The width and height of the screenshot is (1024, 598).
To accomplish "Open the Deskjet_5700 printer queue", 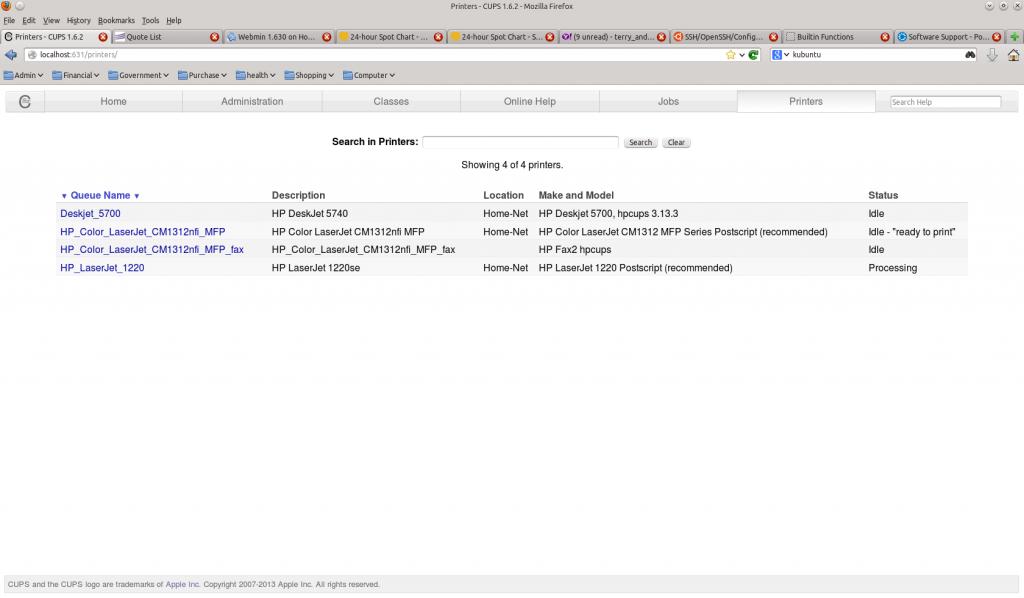I will 90,213.
